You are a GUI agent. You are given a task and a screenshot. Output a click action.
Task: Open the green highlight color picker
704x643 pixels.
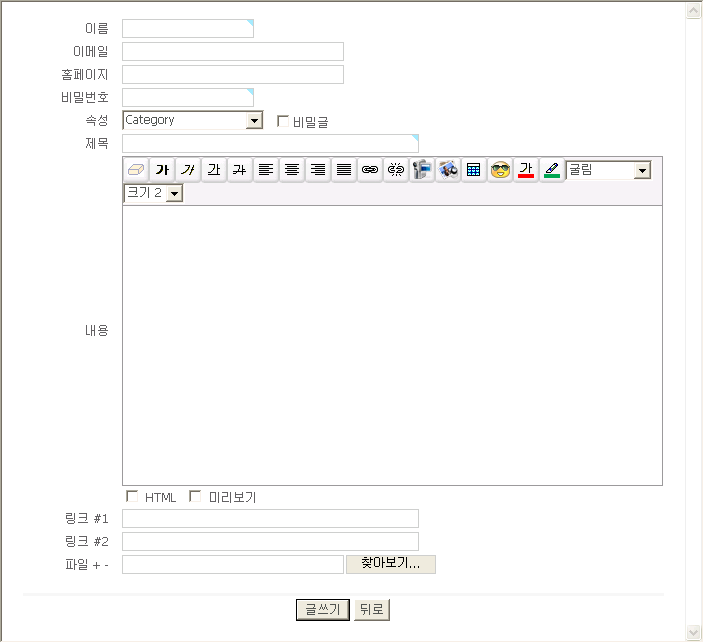(x=552, y=170)
